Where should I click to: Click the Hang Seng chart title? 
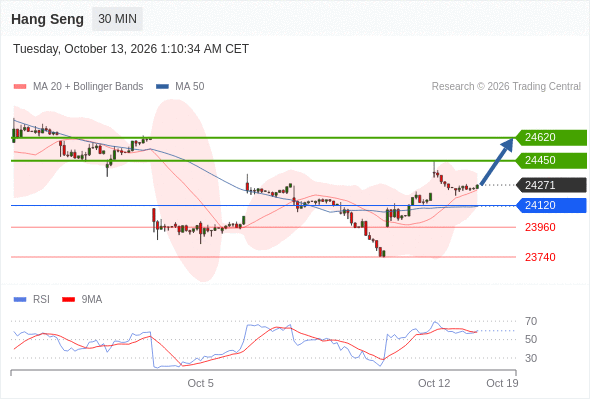point(47,19)
